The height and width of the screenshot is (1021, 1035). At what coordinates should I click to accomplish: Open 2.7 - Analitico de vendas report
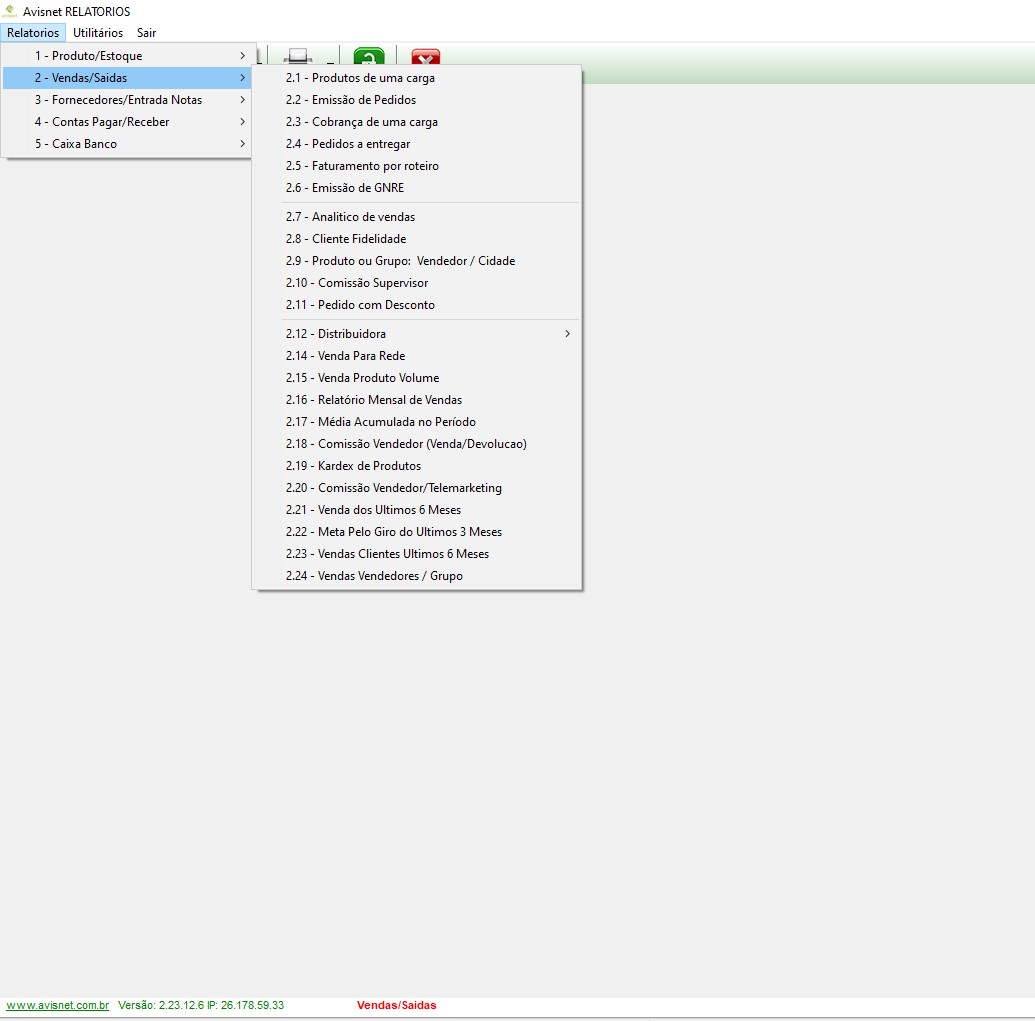pyautogui.click(x=350, y=217)
